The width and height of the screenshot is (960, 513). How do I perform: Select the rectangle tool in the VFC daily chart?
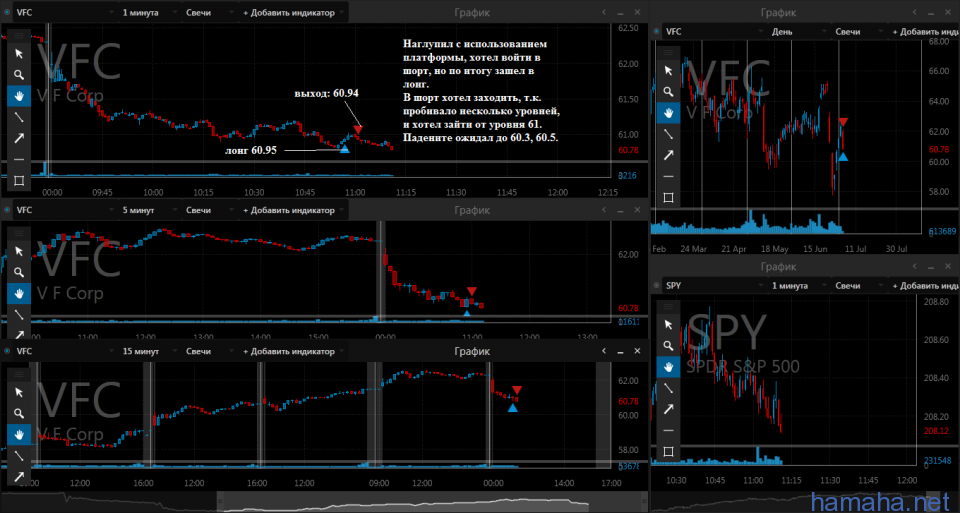pos(668,197)
